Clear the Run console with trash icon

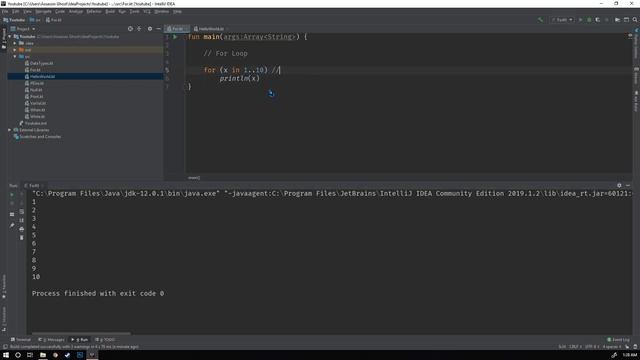[x=22, y=238]
